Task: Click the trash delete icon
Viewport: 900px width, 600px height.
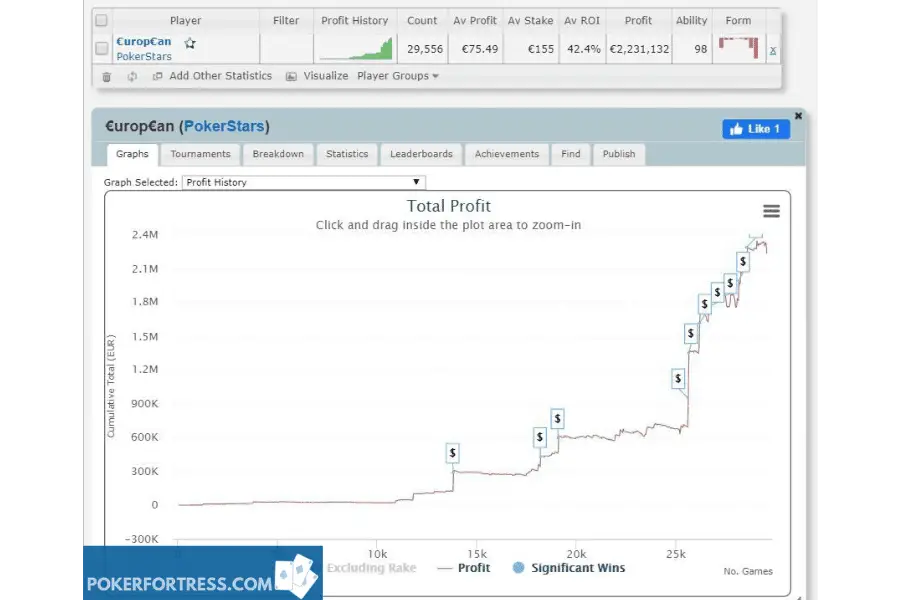Action: pyautogui.click(x=106, y=76)
